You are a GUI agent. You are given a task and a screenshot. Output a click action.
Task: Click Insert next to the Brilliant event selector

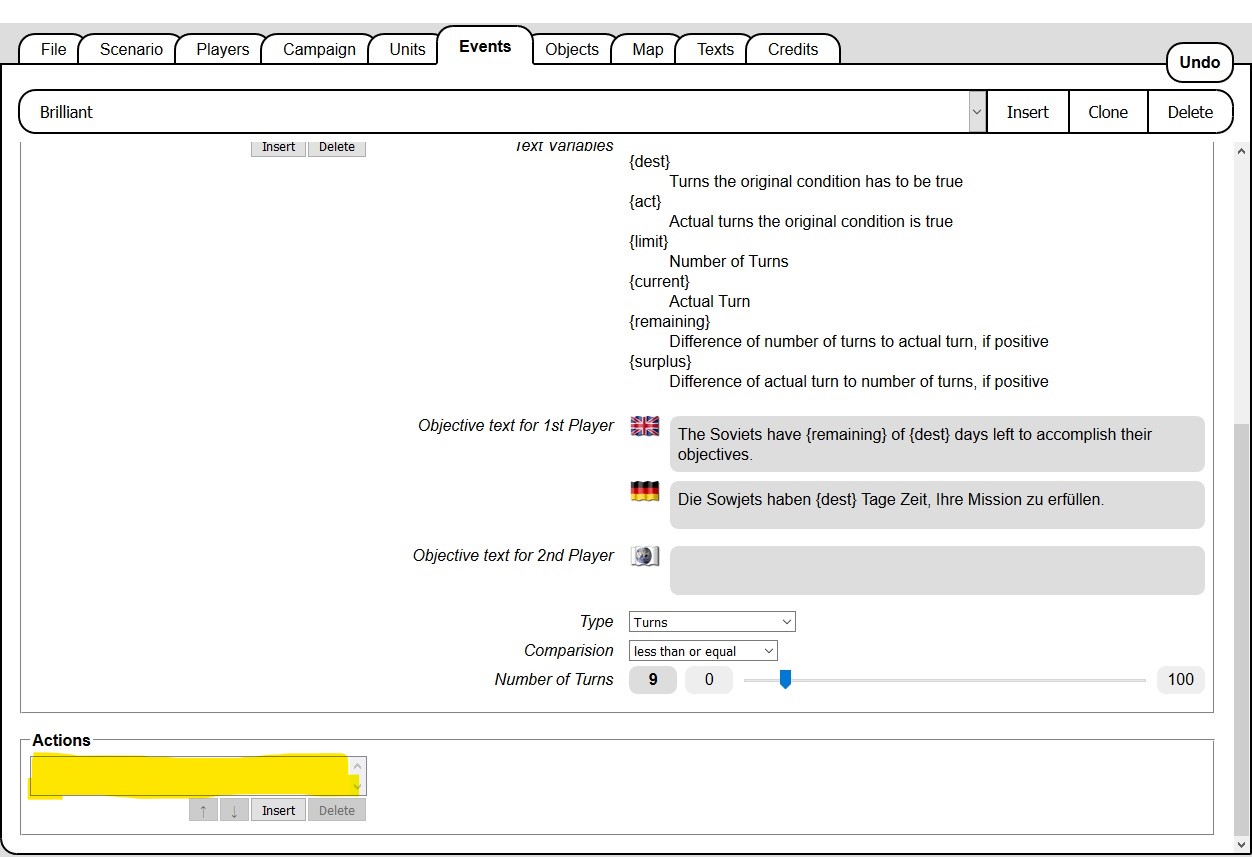pyautogui.click(x=1027, y=112)
